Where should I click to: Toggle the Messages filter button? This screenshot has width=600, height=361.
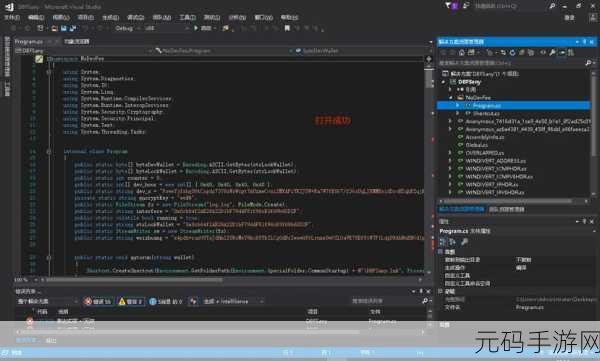(x=166, y=302)
